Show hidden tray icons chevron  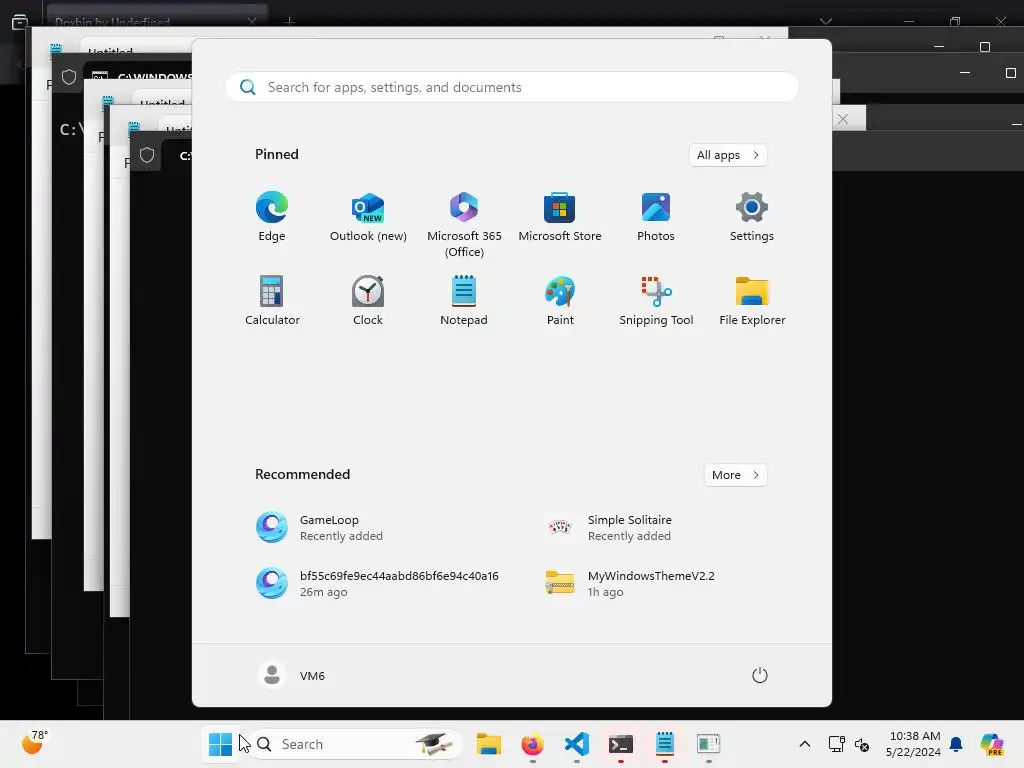805,744
